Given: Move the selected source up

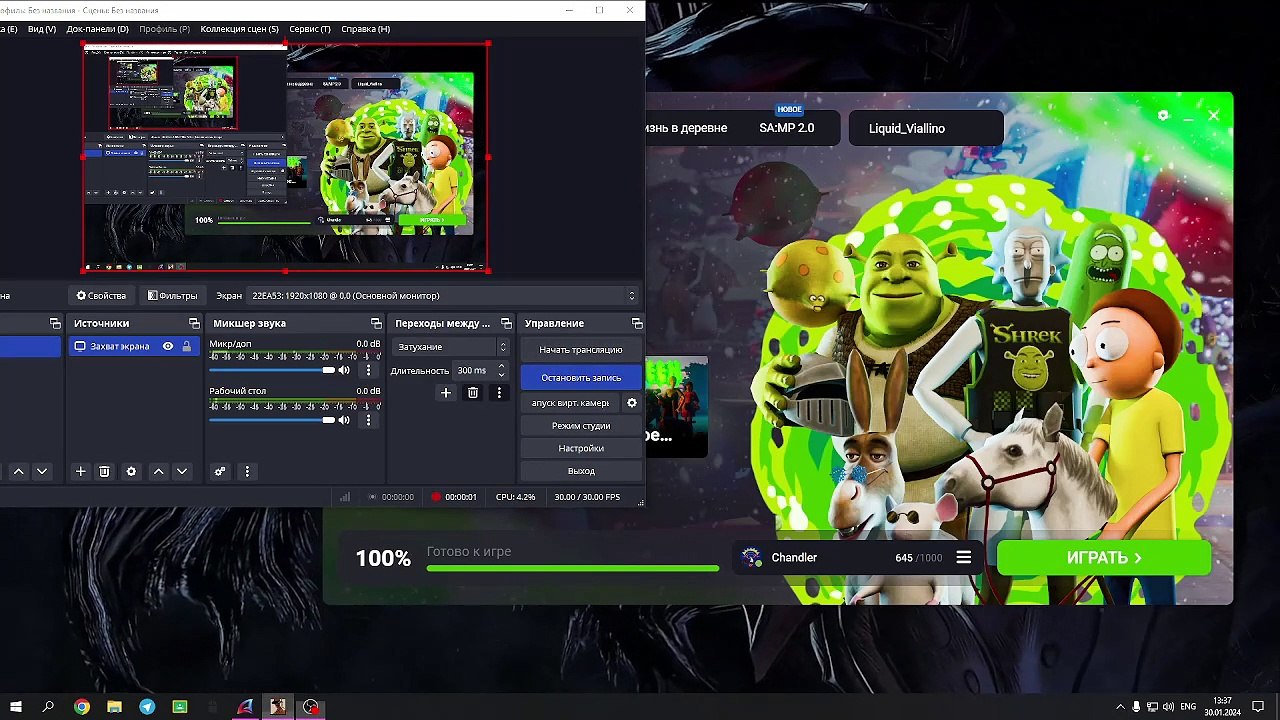Looking at the screenshot, I should pos(158,471).
